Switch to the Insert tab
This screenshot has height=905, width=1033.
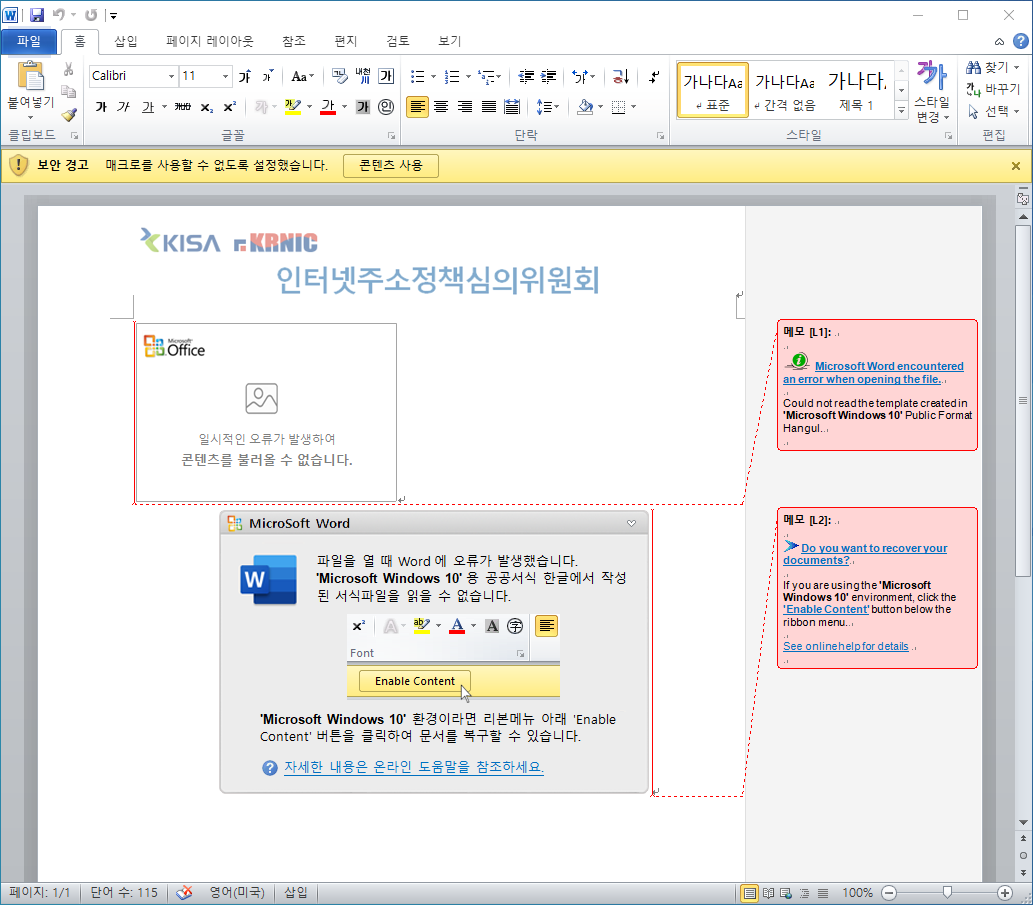coord(125,41)
